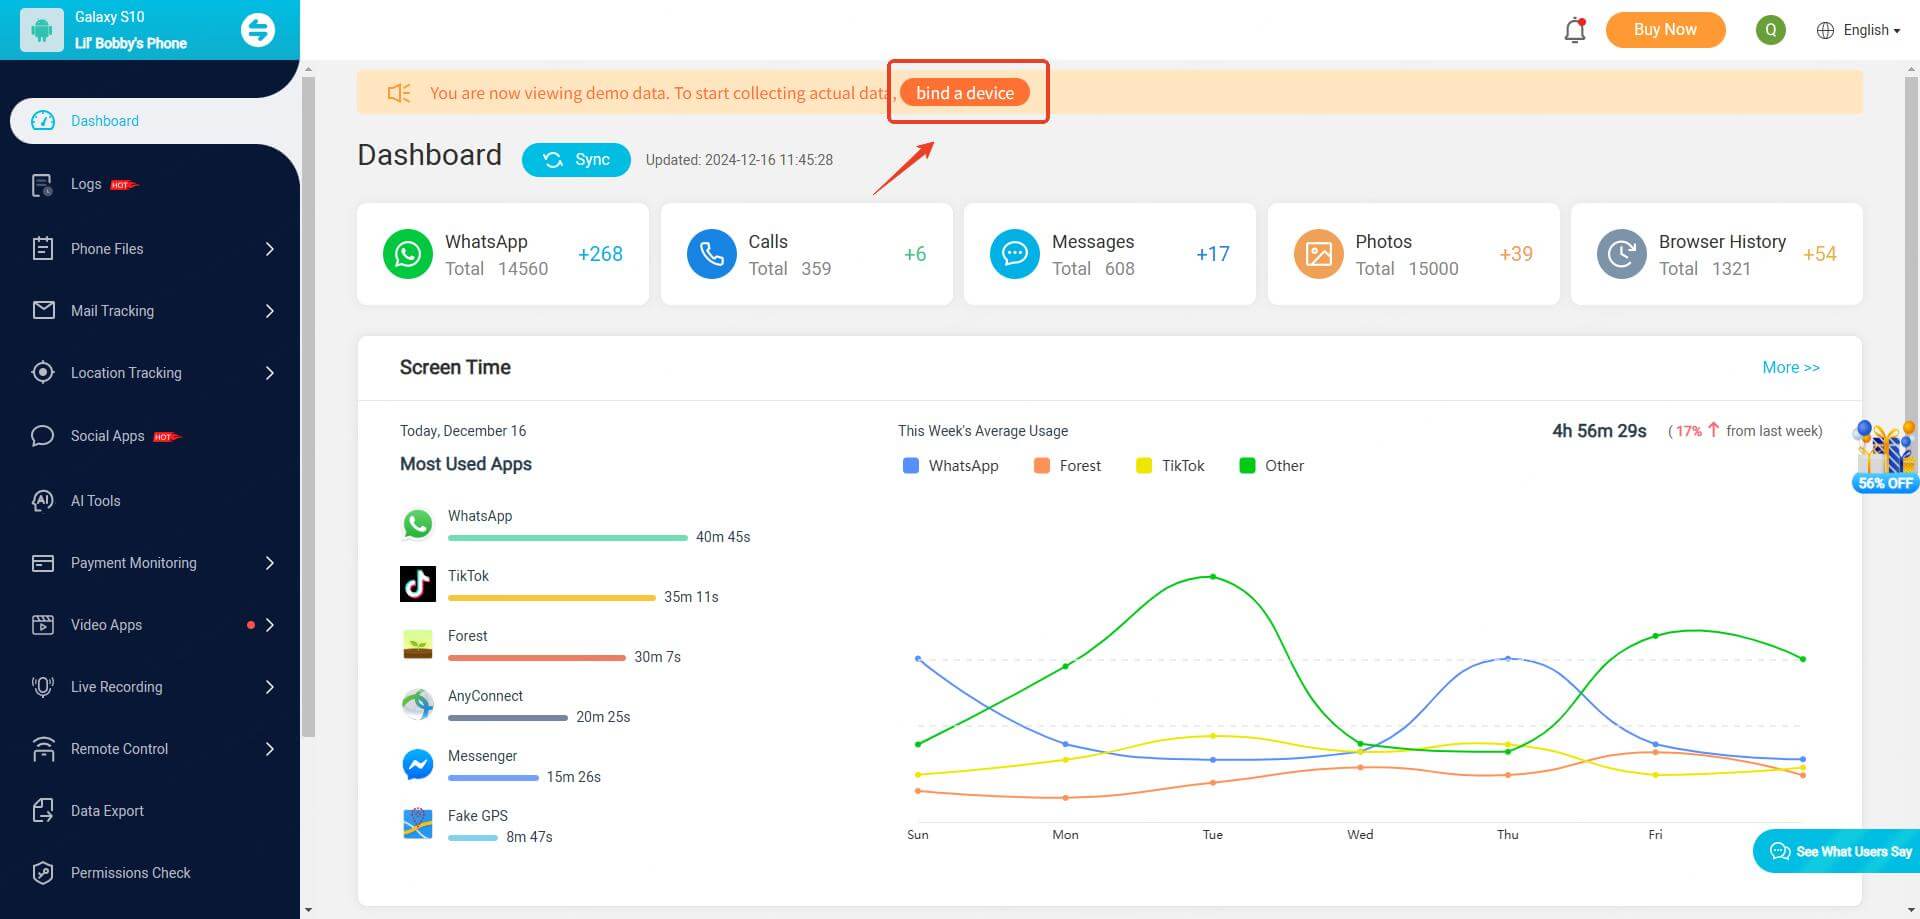1920x919 pixels.
Task: Click the Payment Monitoring card icon
Action: point(43,563)
